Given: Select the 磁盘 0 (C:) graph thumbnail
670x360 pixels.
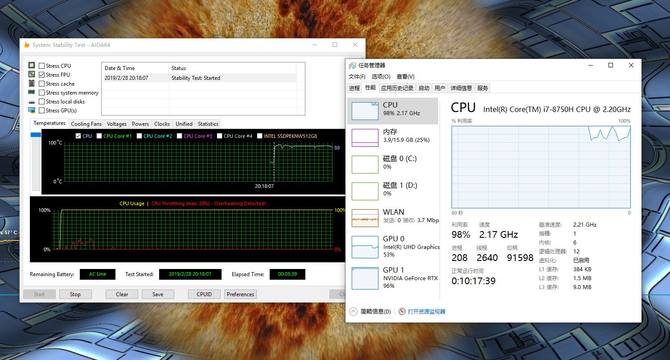Looking at the screenshot, I should [364, 164].
